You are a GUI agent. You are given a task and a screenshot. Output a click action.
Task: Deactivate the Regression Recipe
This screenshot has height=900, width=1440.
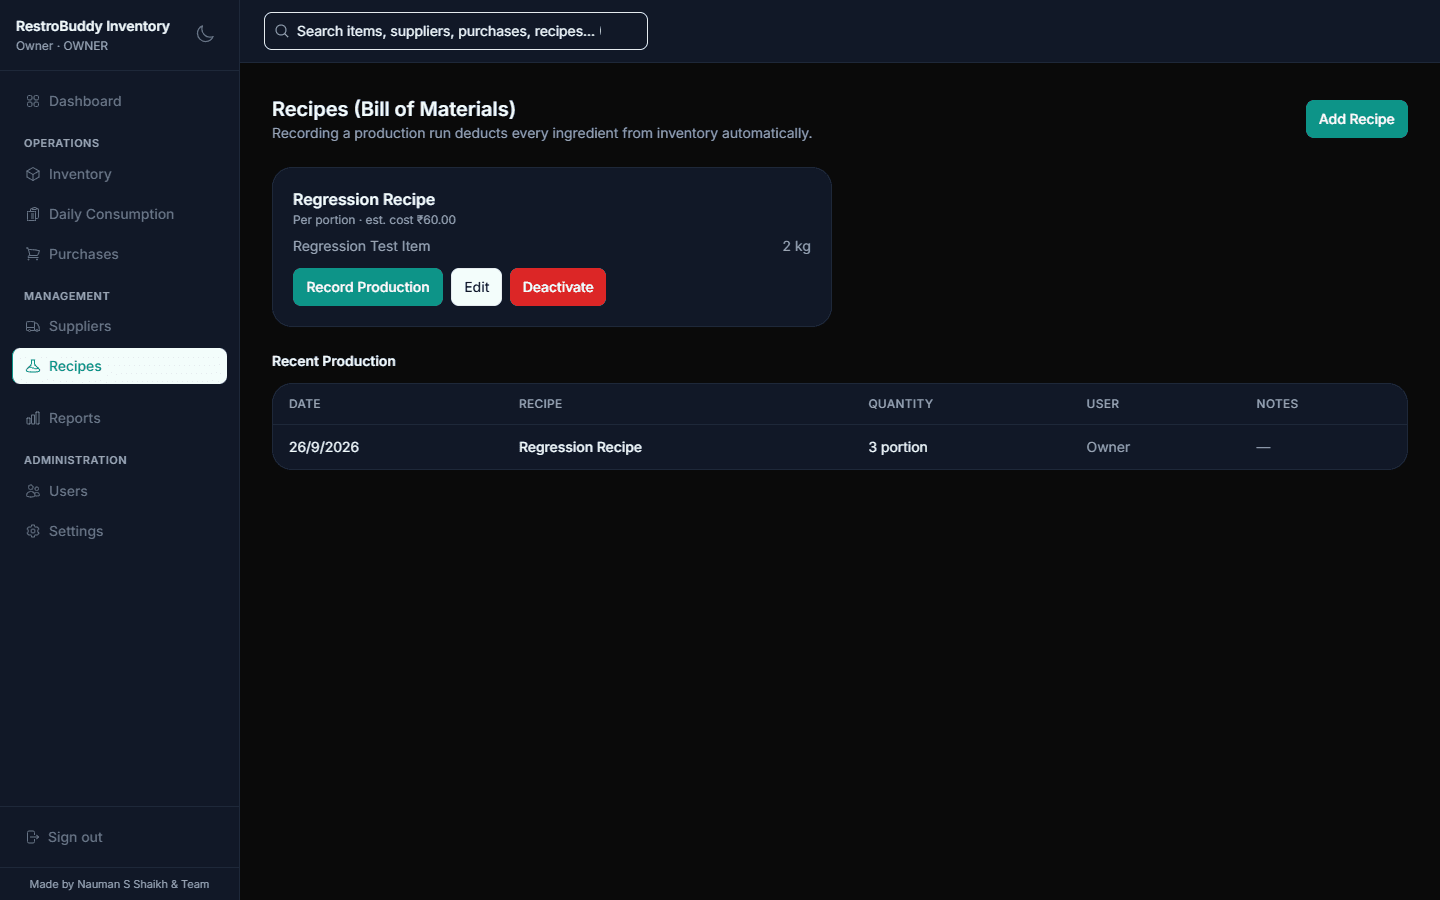coord(558,287)
